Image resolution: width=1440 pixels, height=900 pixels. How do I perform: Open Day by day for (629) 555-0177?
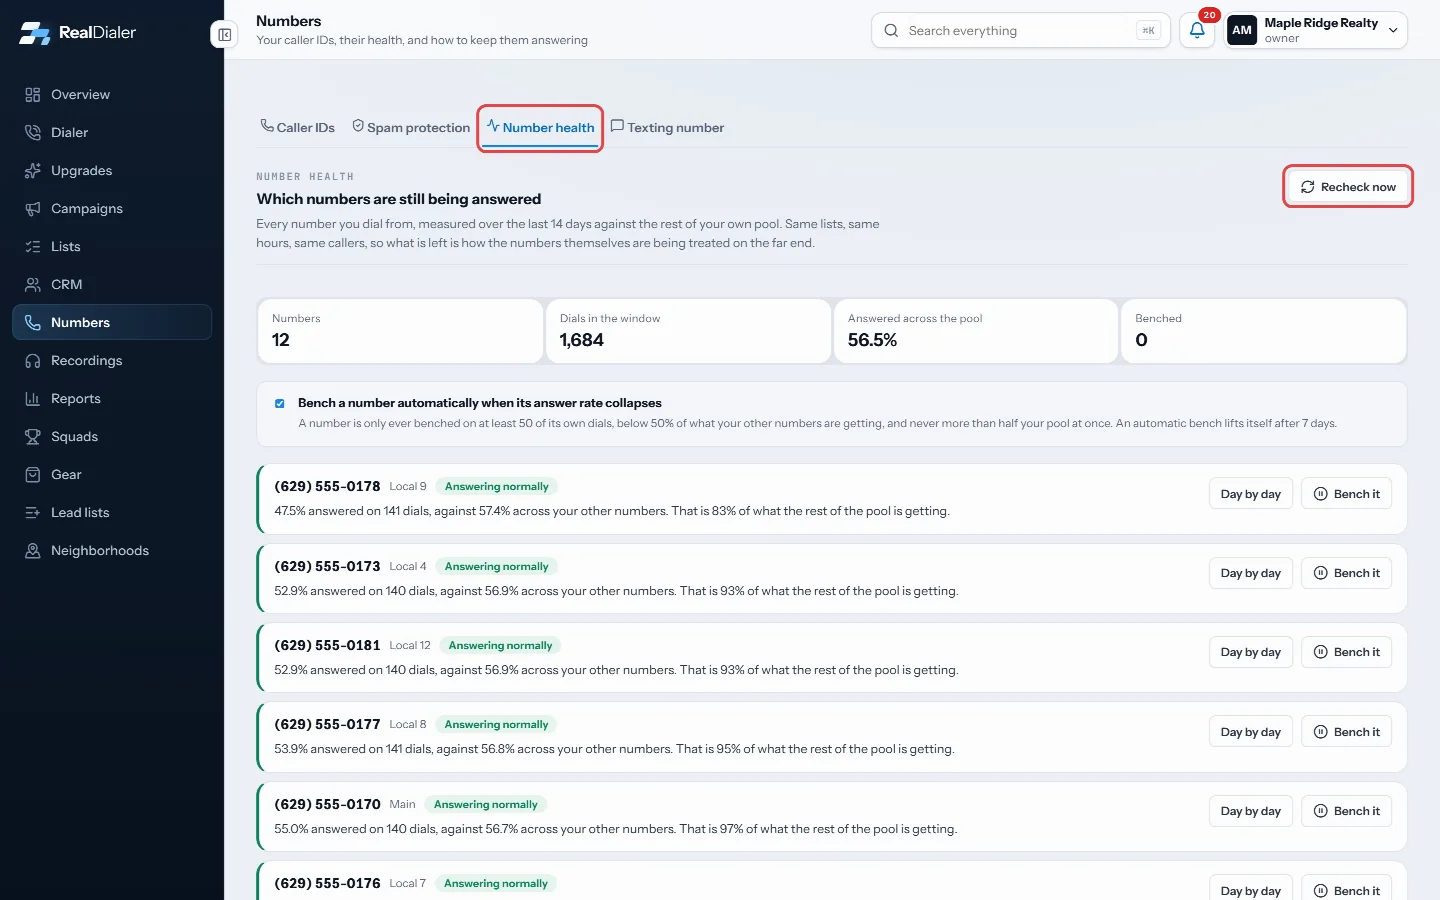click(1251, 732)
